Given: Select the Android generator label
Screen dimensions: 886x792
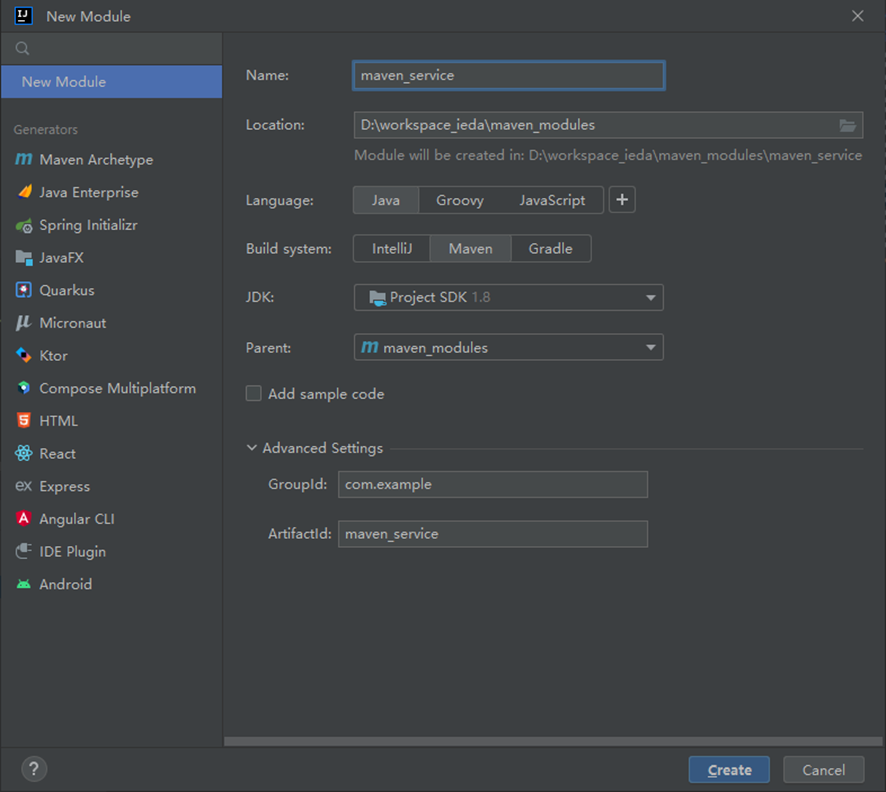Looking at the screenshot, I should [x=66, y=584].
